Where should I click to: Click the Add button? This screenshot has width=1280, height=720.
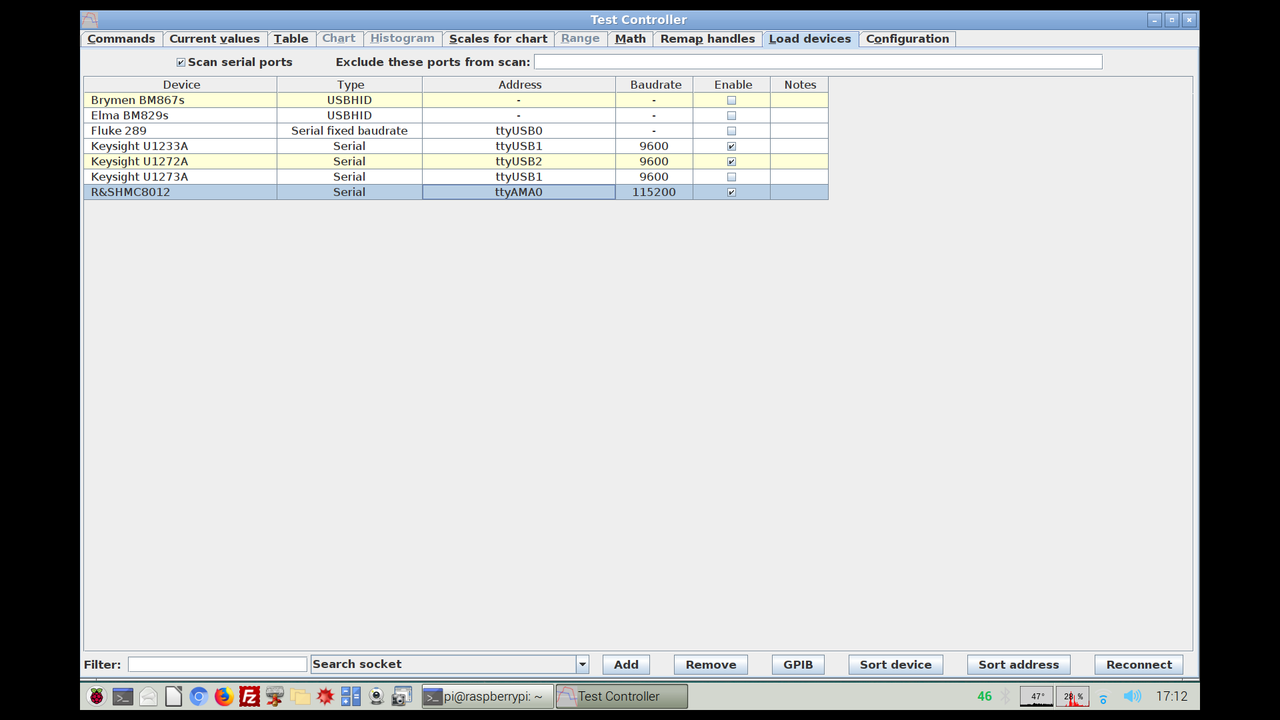[x=626, y=664]
